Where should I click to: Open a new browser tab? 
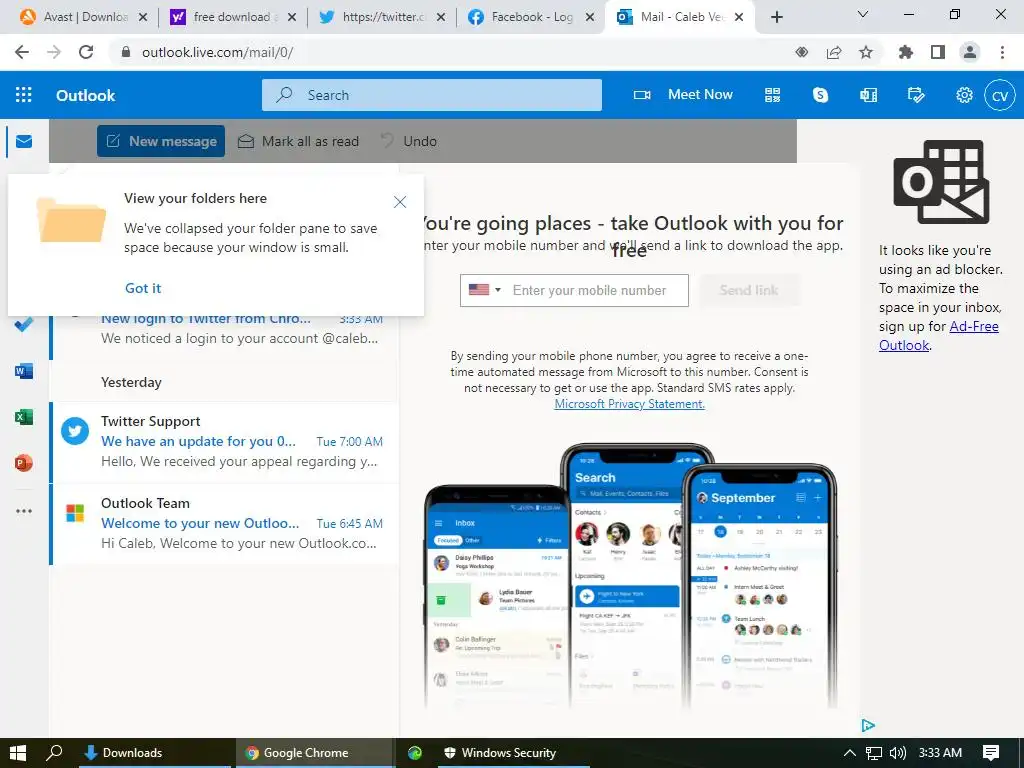(776, 17)
